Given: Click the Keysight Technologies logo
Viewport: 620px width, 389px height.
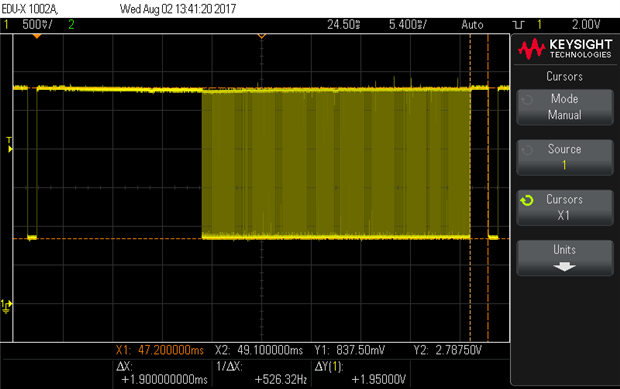Looking at the screenshot, I should point(565,49).
